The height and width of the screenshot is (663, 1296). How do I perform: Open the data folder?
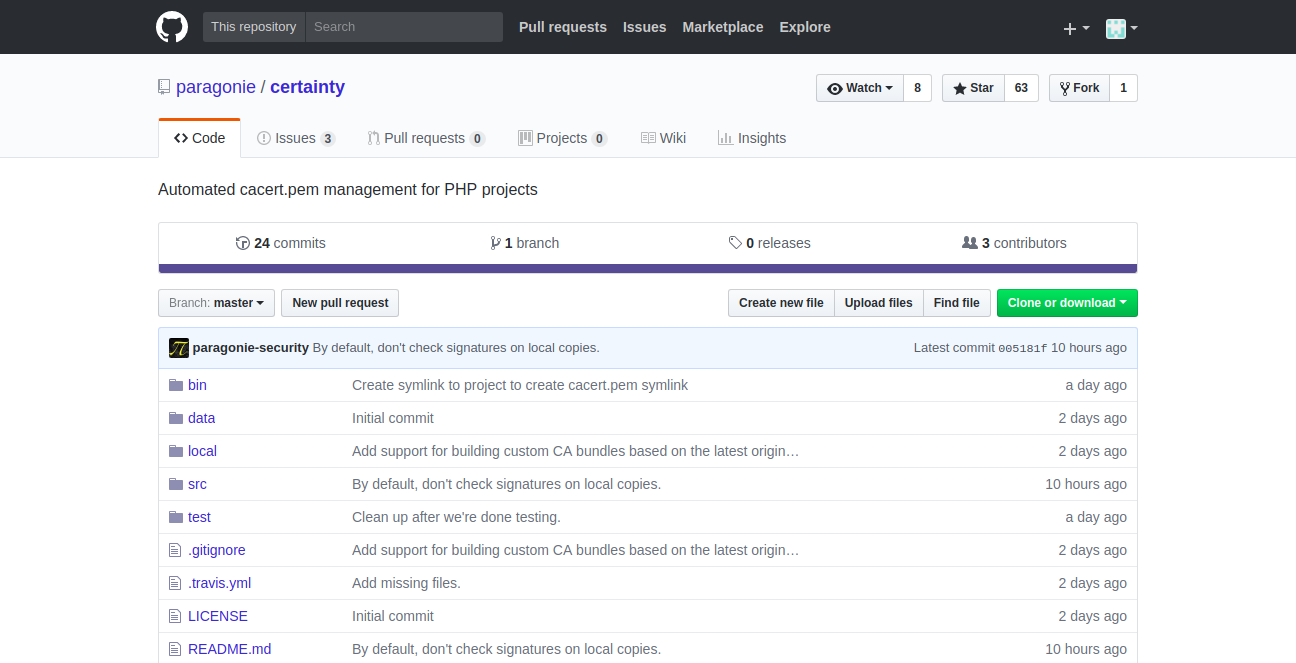[201, 418]
